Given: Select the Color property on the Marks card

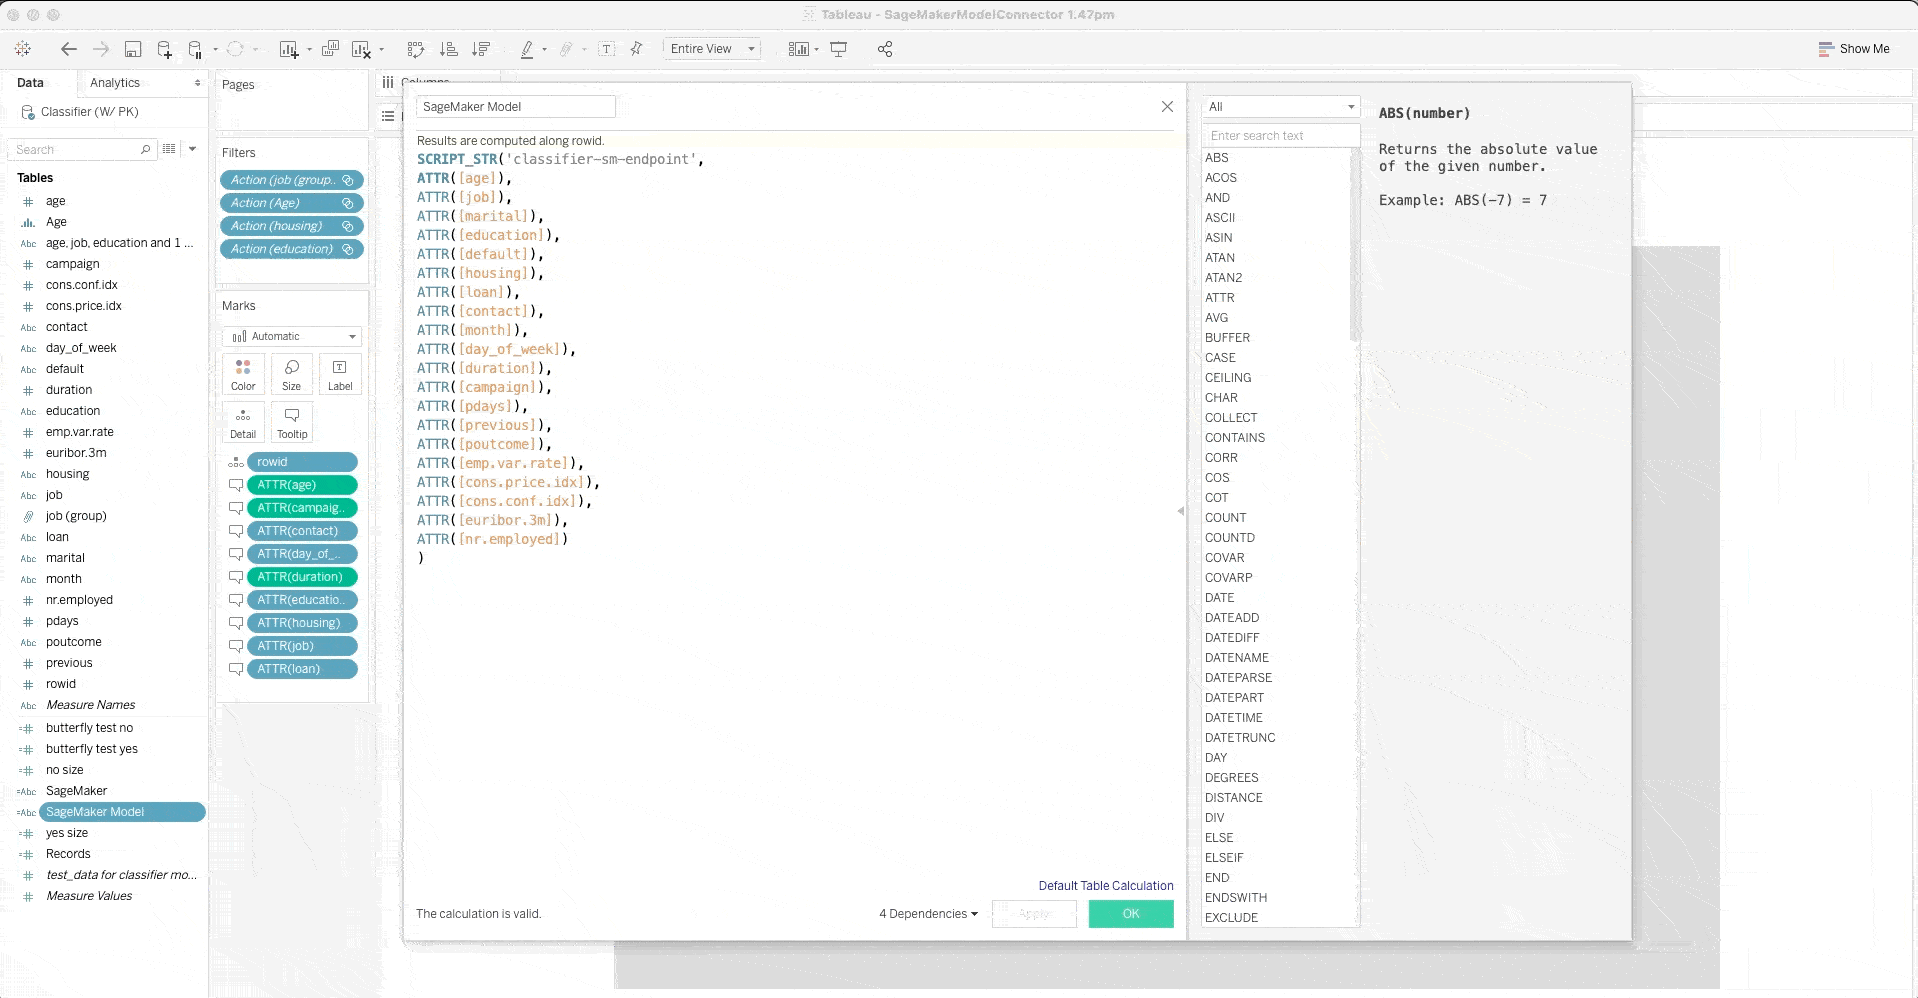Looking at the screenshot, I should coord(242,374).
